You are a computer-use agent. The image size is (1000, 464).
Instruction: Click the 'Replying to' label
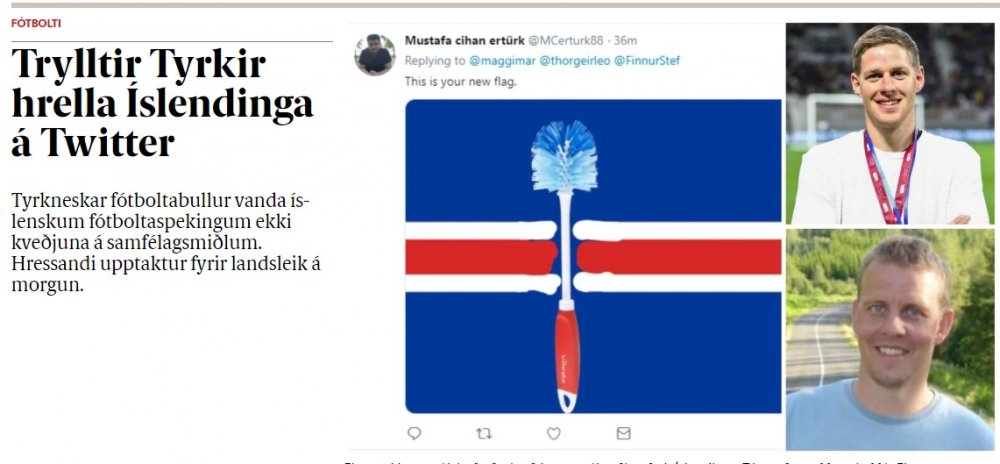435,61
